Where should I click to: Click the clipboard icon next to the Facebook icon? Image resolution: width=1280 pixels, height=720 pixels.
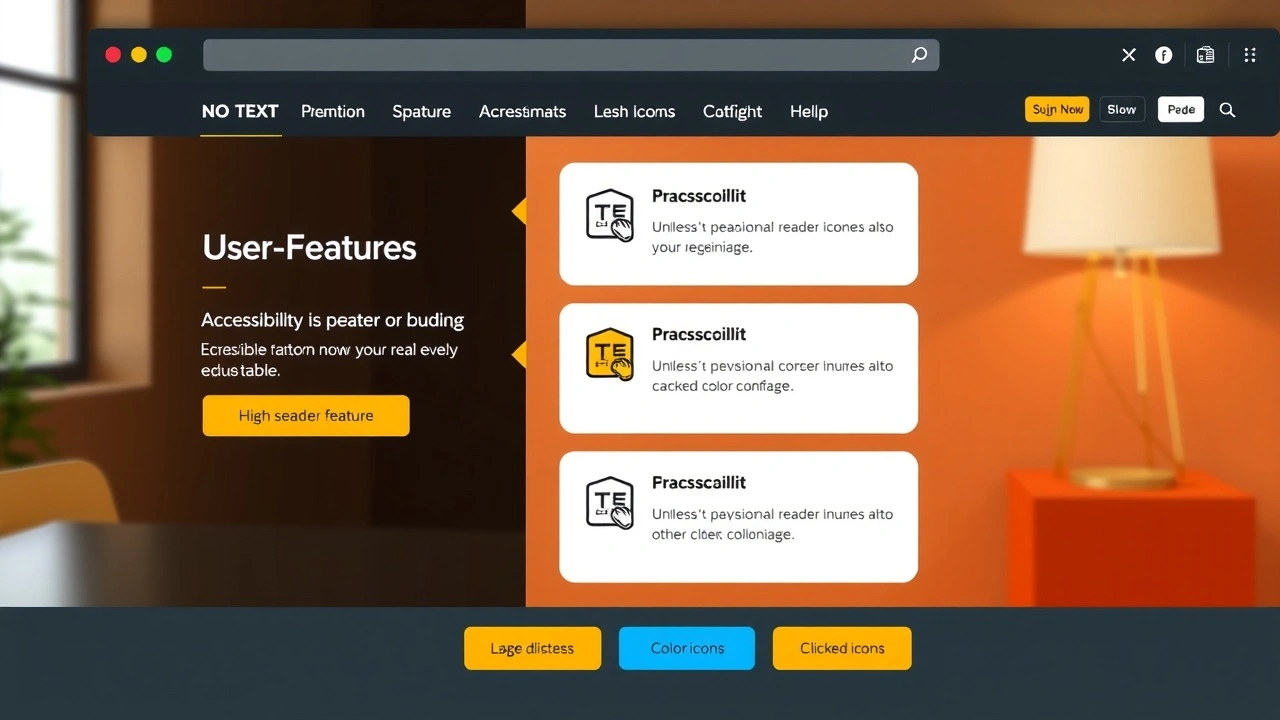pos(1205,55)
